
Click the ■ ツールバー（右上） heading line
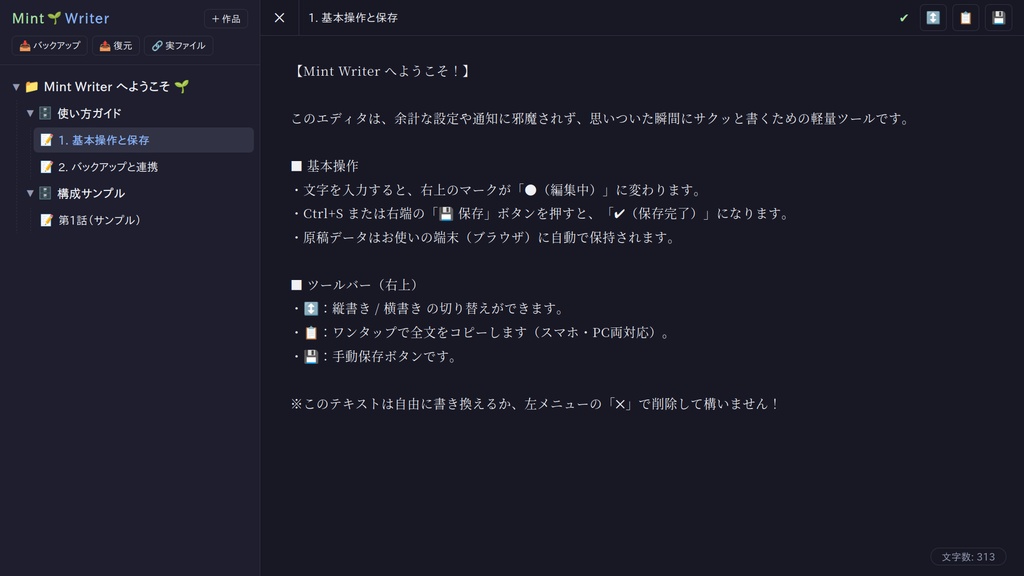pyautogui.click(x=356, y=285)
